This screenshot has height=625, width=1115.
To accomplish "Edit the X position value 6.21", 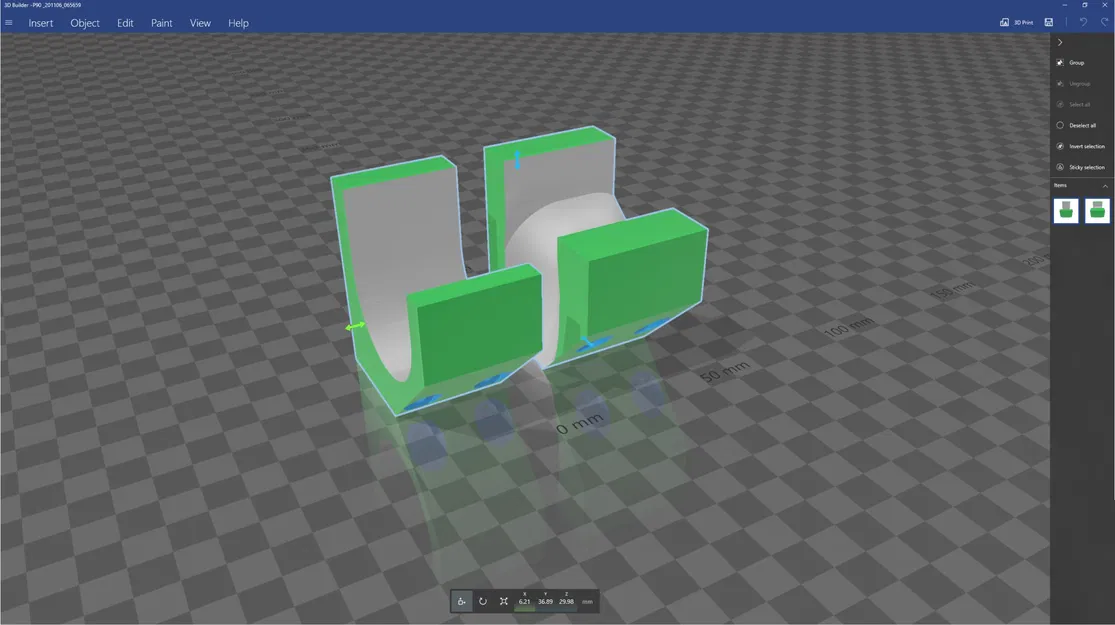I will pos(524,602).
